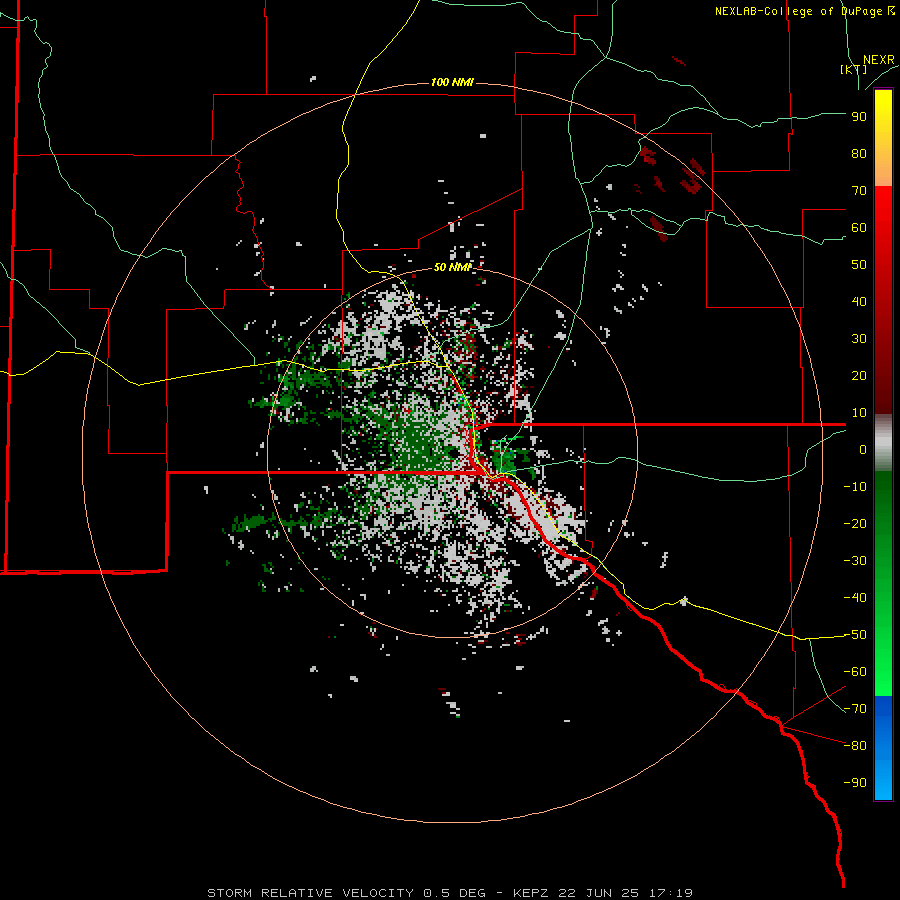Click the -70 value on velocity scale
The image size is (900, 900).
coord(855,709)
